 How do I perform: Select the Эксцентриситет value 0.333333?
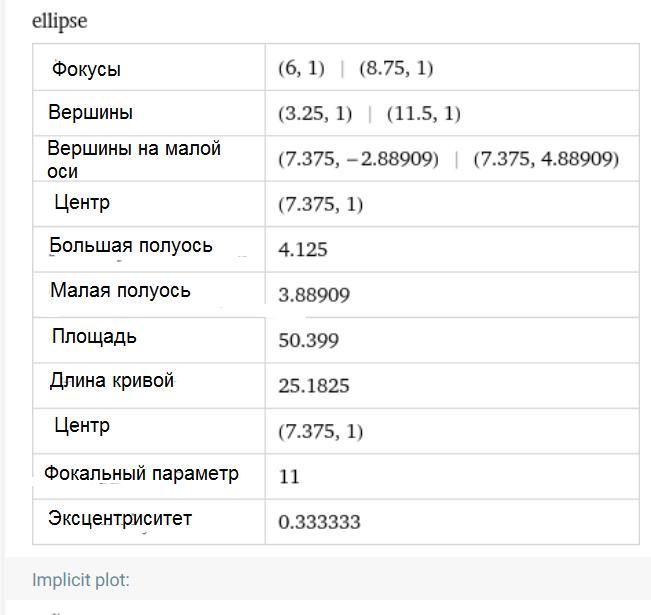click(319, 522)
